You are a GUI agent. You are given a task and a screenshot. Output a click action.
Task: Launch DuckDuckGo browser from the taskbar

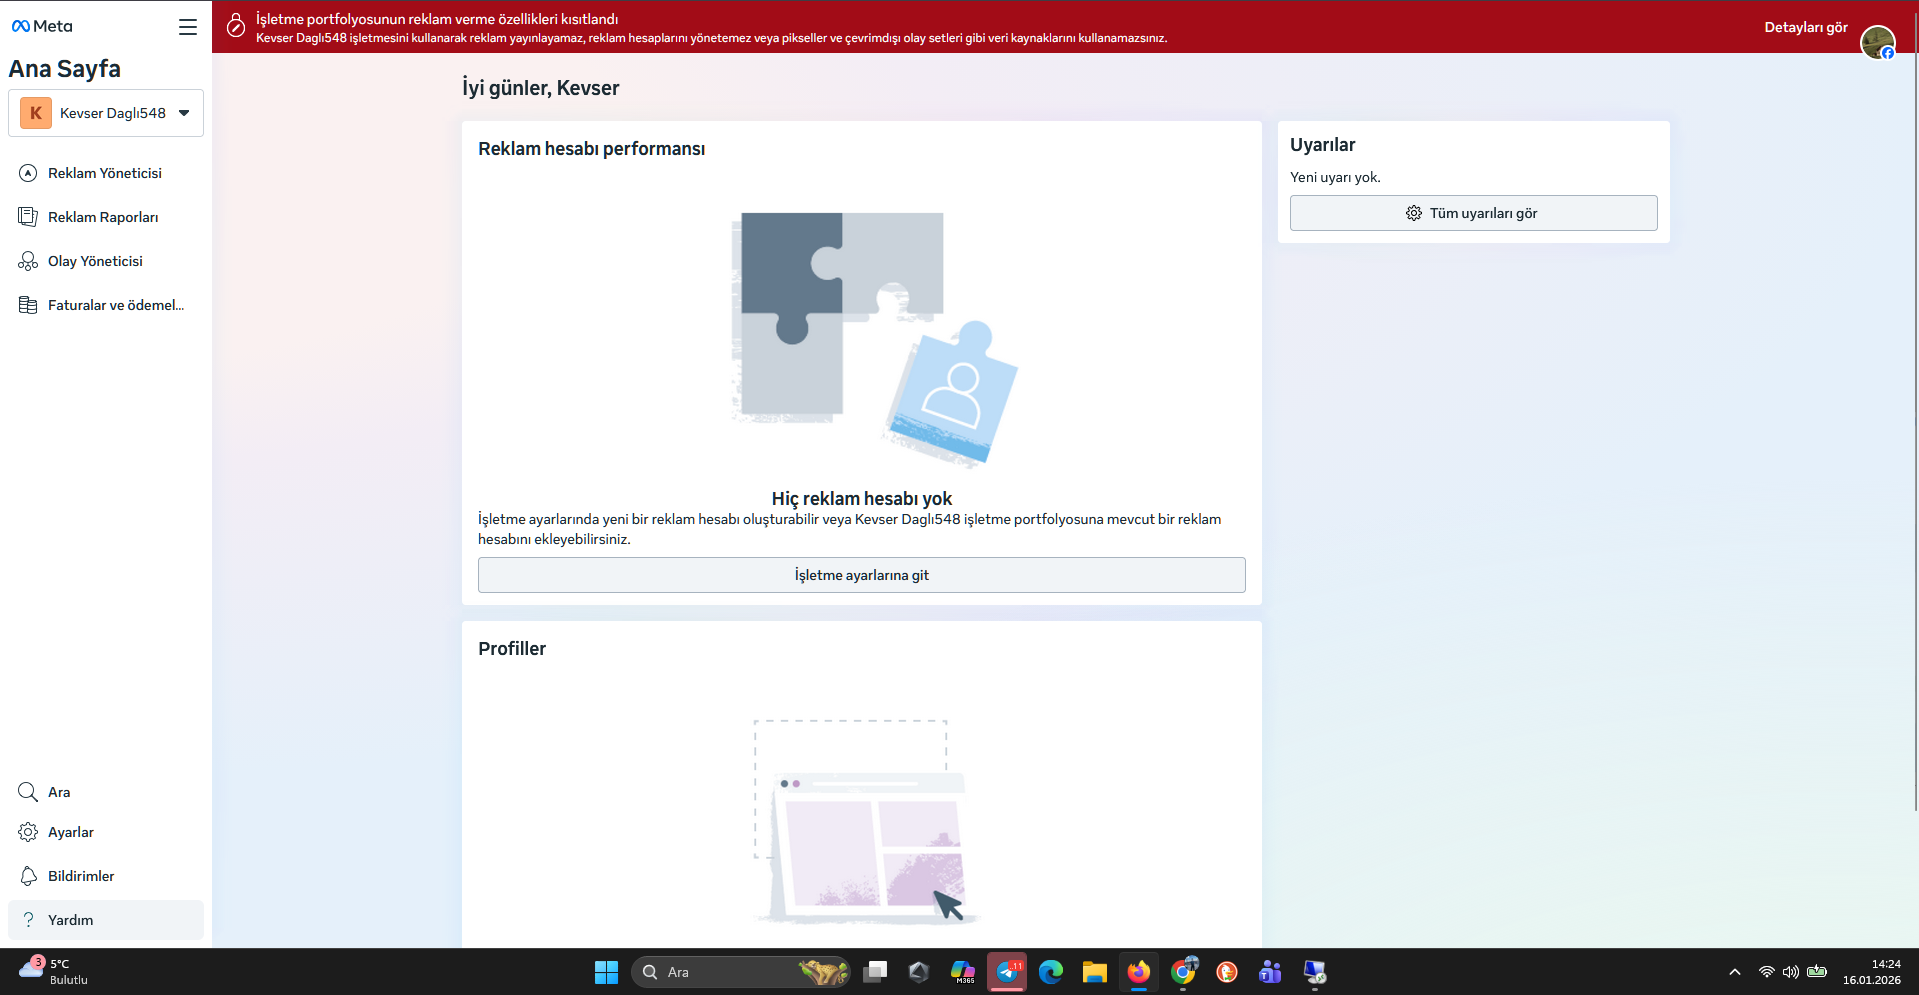1227,972
